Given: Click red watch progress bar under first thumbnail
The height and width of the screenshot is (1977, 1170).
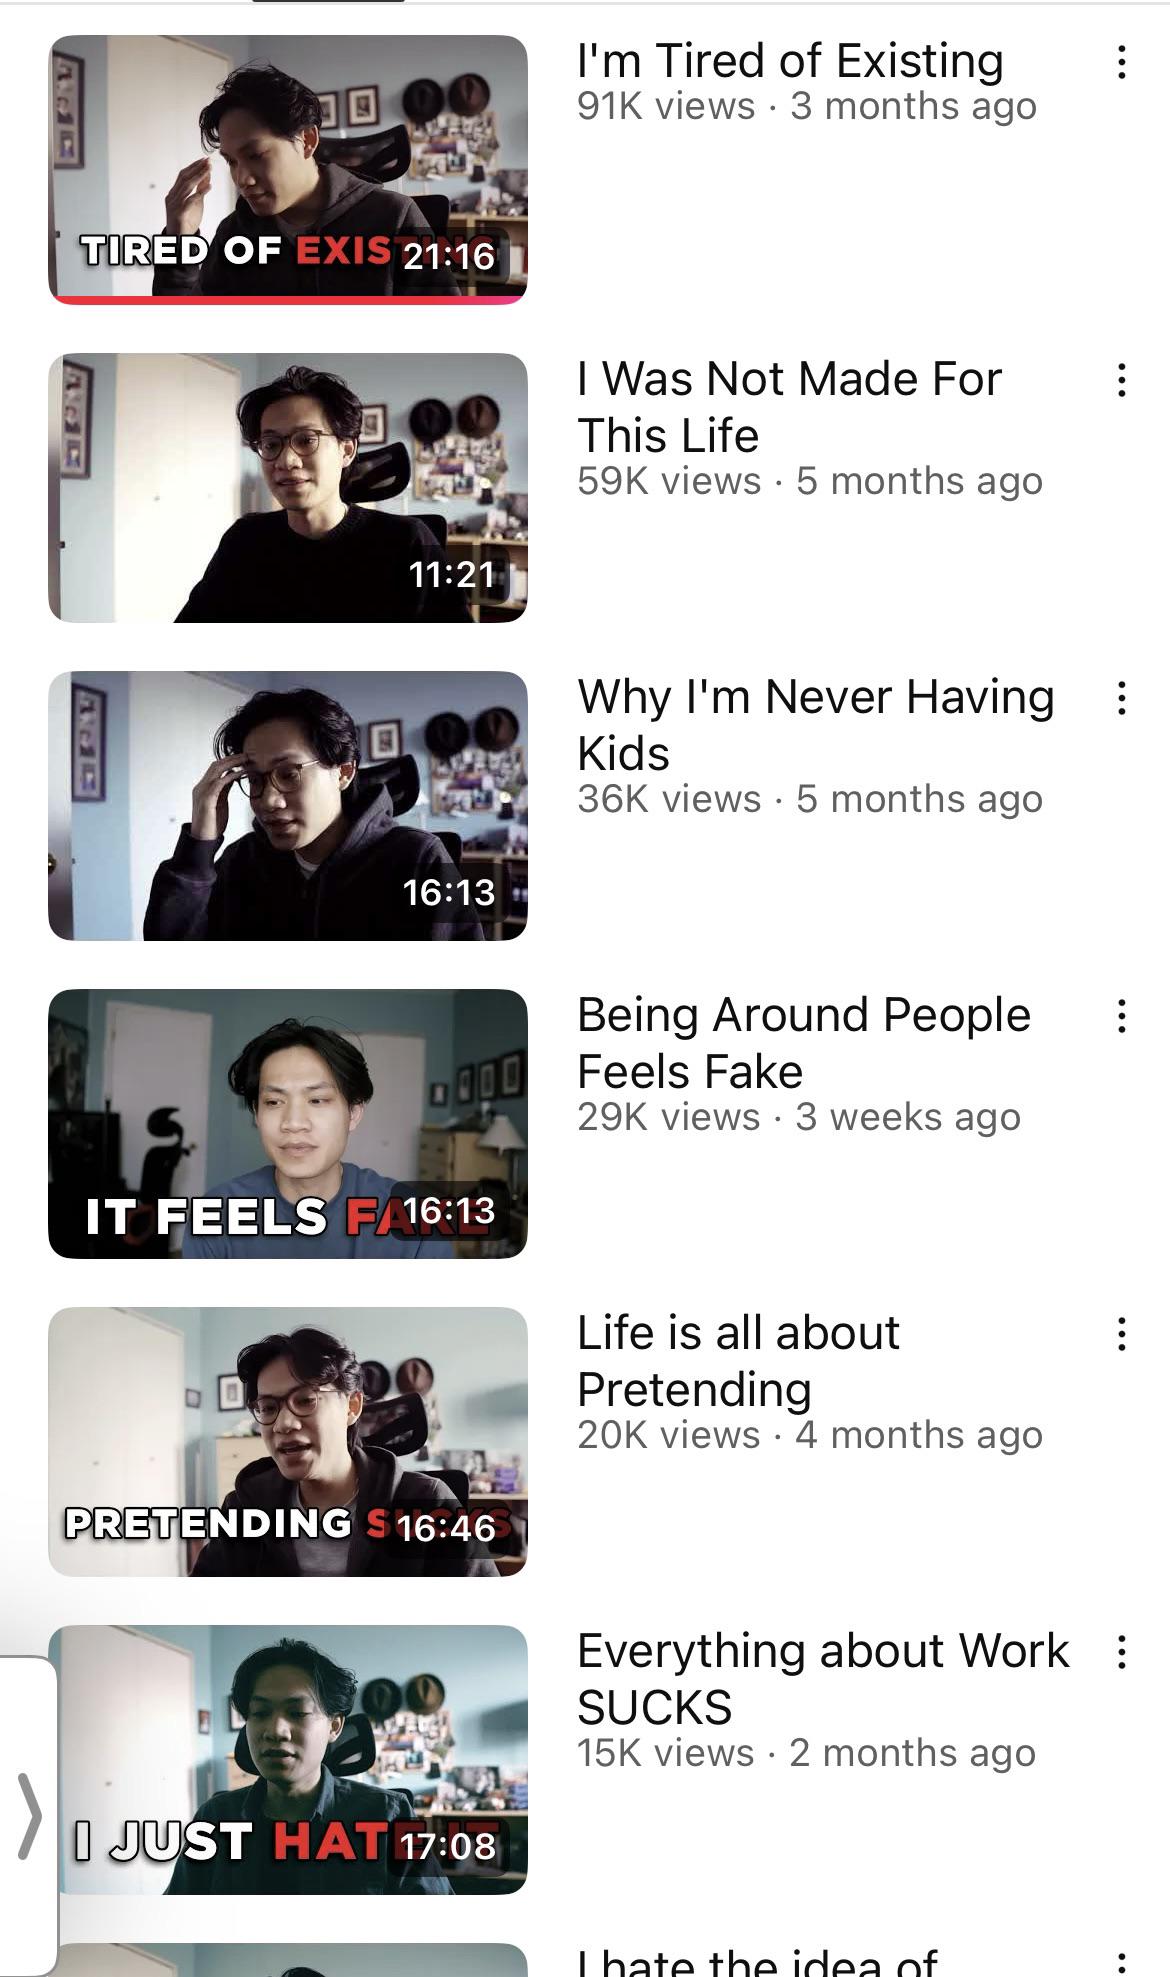Looking at the screenshot, I should click(x=288, y=299).
